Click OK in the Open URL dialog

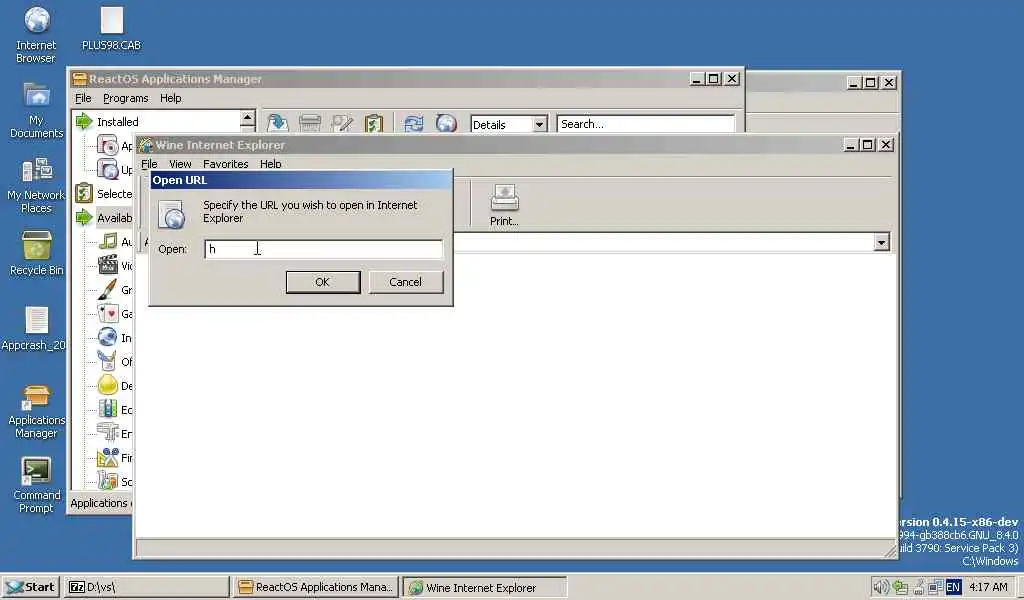point(323,282)
